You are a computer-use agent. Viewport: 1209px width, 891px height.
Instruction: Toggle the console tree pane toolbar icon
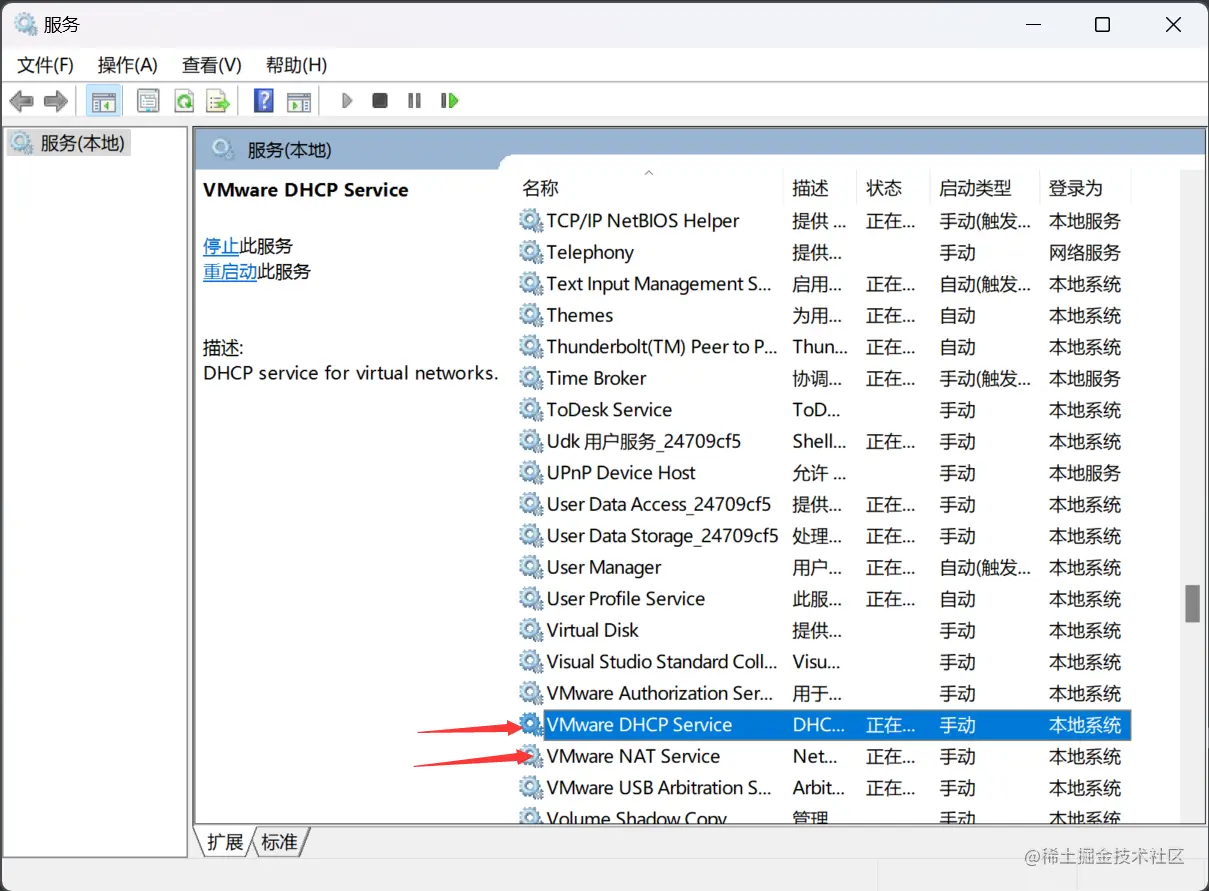103,101
